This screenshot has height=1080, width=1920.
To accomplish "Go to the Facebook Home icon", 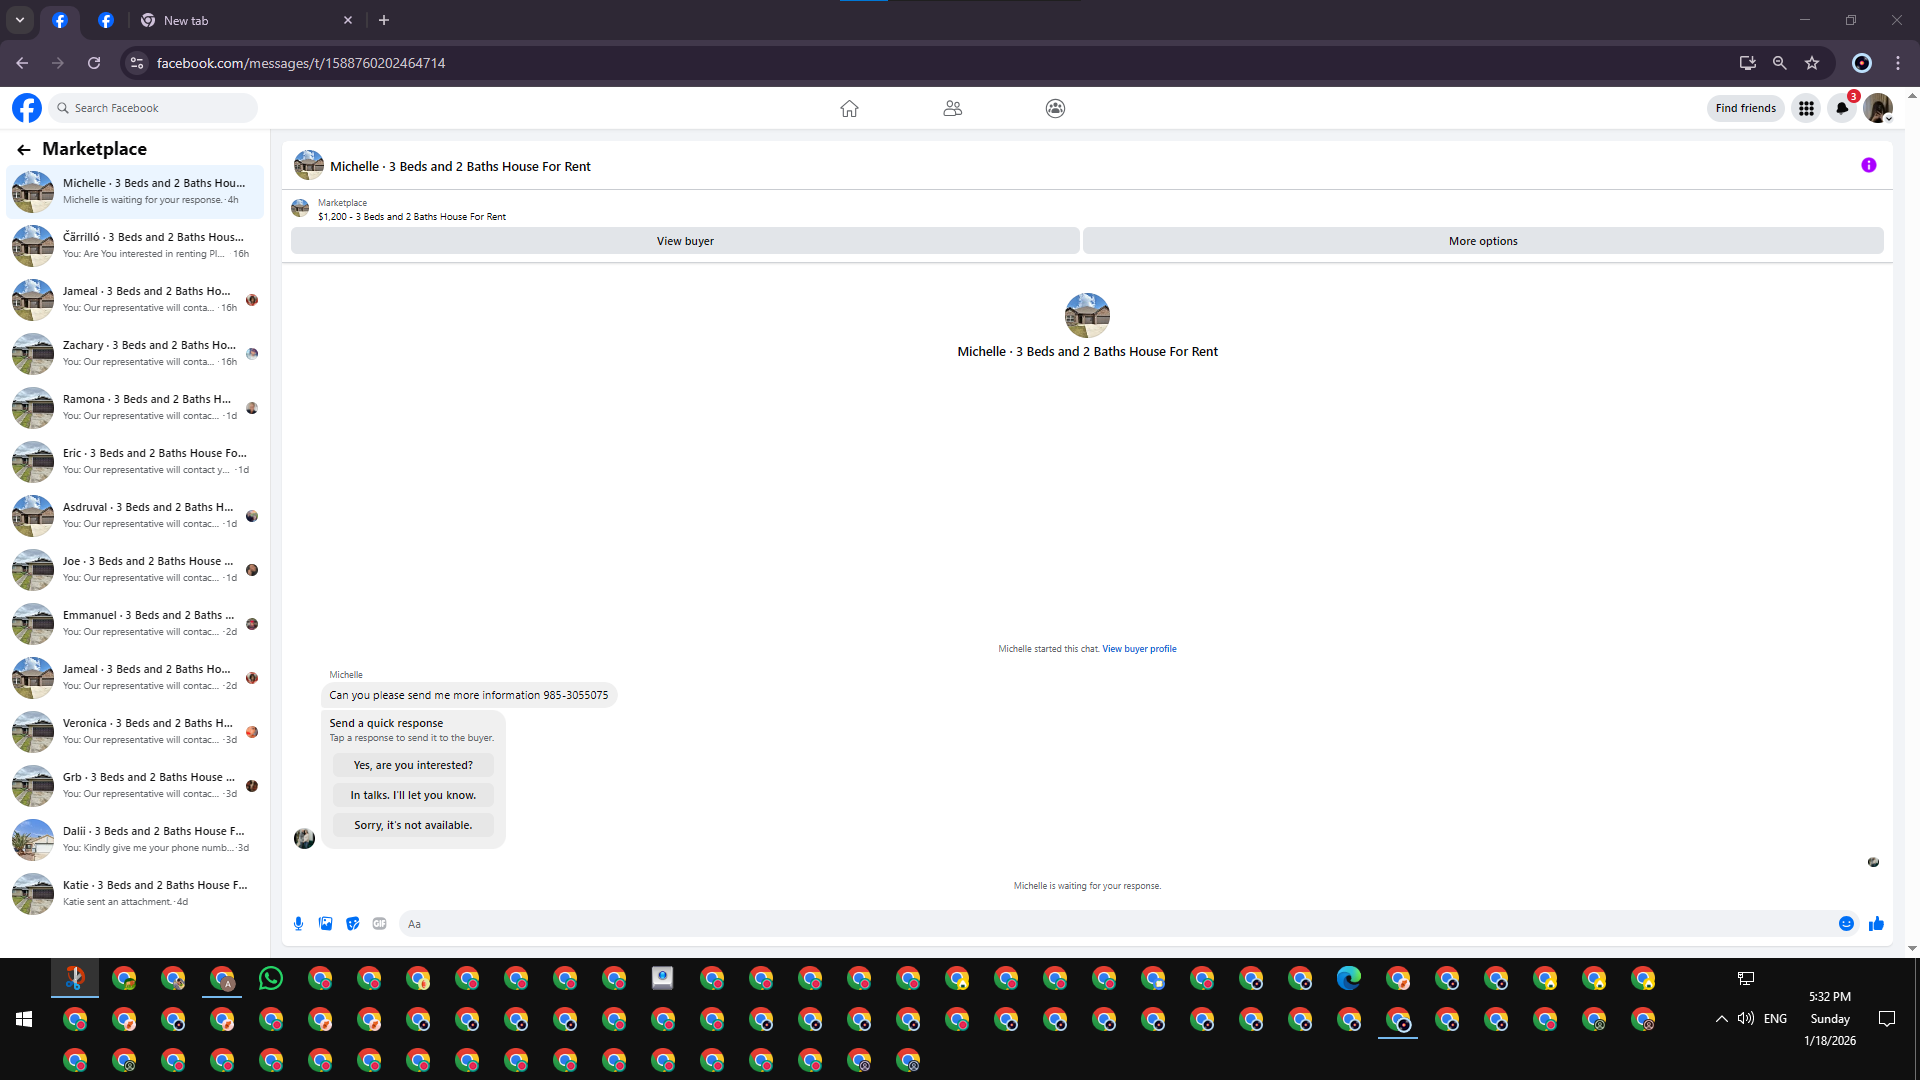I will (849, 108).
